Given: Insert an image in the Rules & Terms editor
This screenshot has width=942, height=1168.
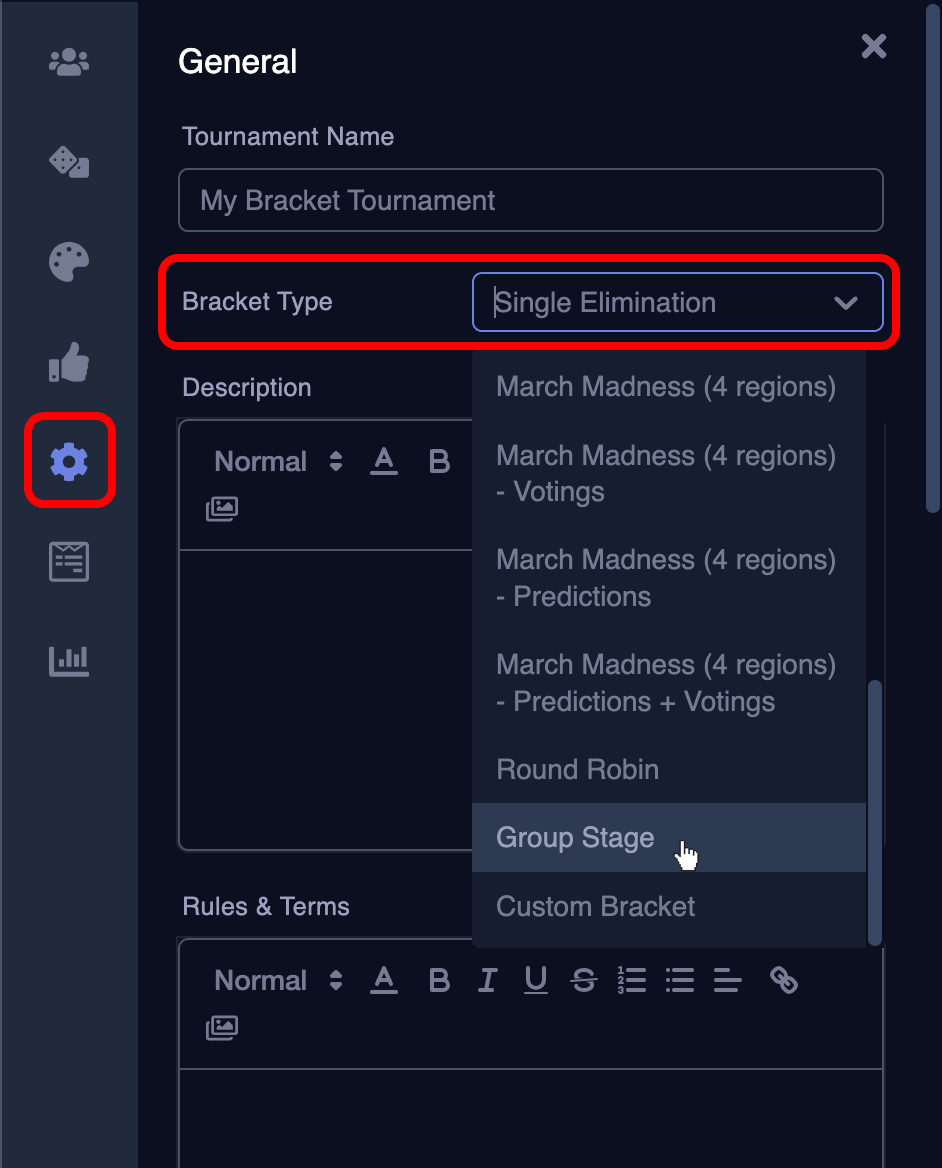Looking at the screenshot, I should point(221,1027).
